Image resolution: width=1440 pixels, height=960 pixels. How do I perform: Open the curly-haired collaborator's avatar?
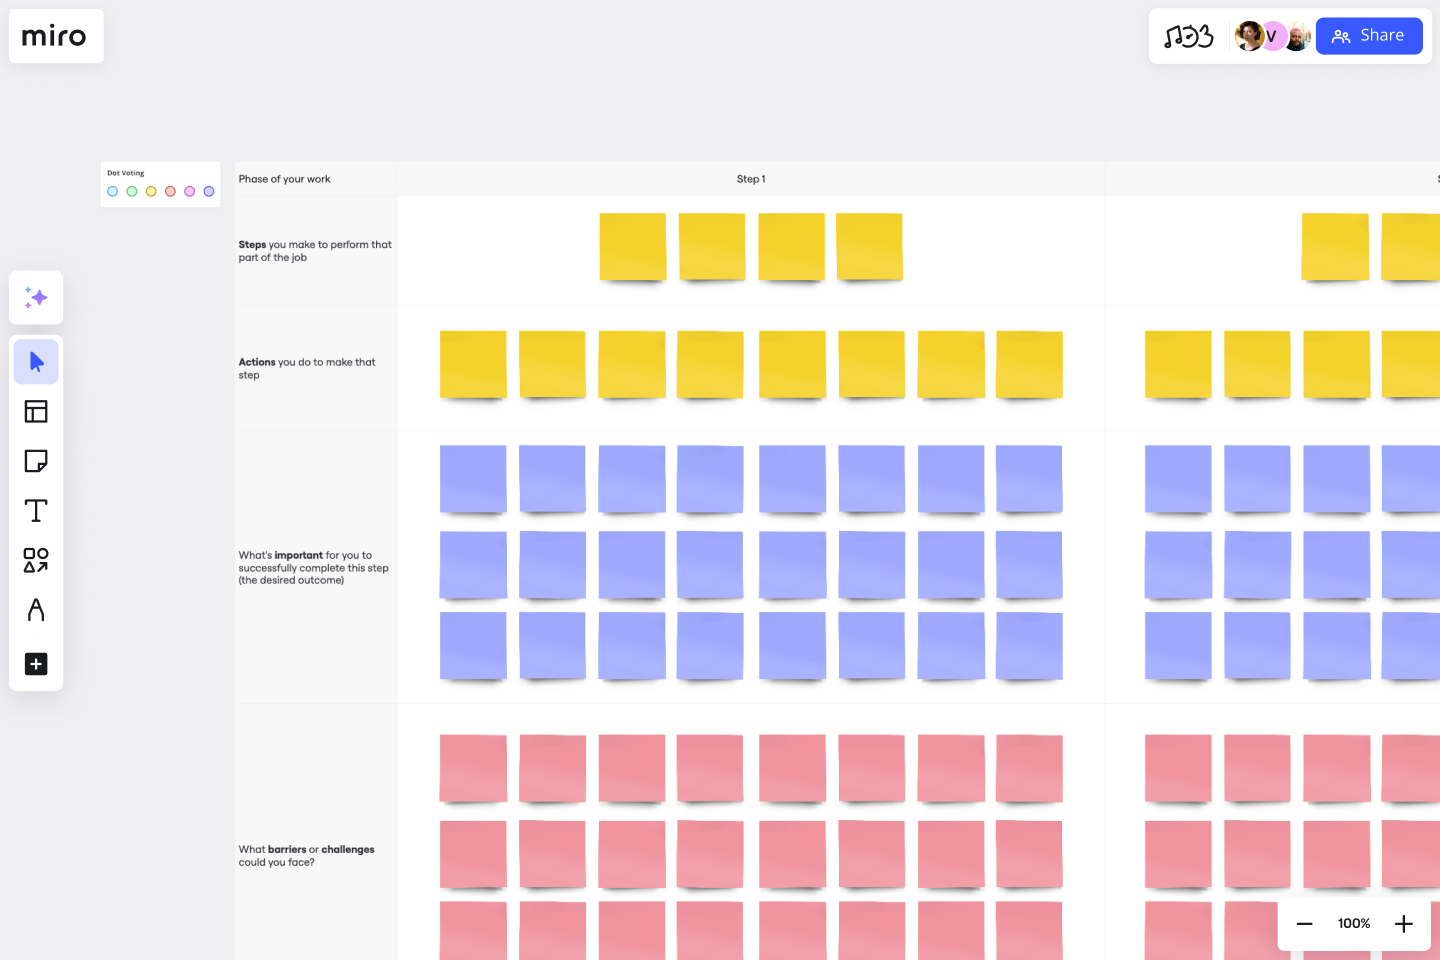pos(1249,36)
